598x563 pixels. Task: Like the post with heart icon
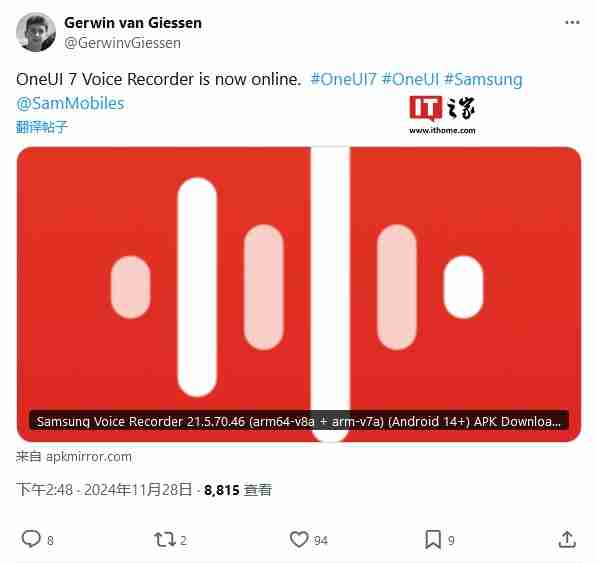pos(299,539)
